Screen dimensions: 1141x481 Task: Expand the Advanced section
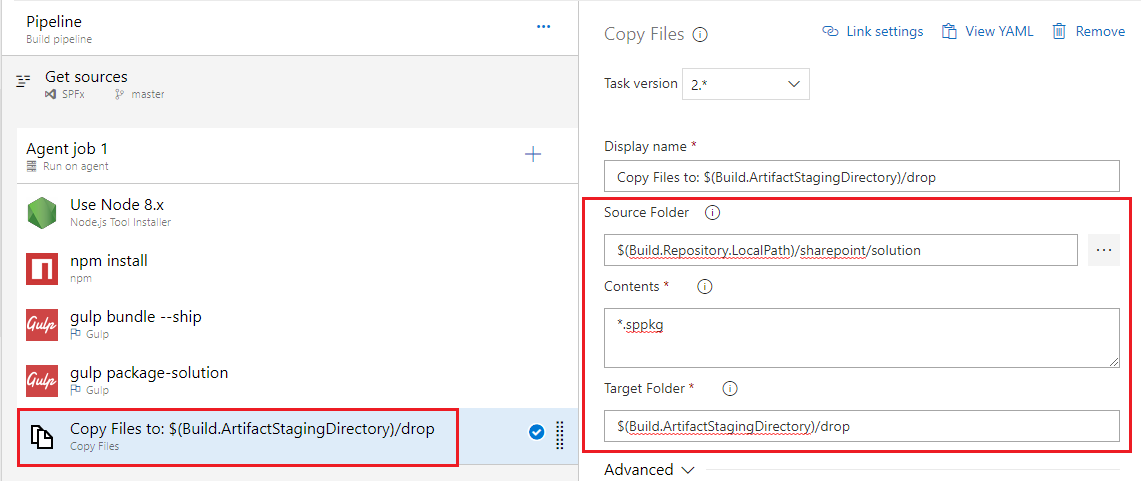pos(649,470)
